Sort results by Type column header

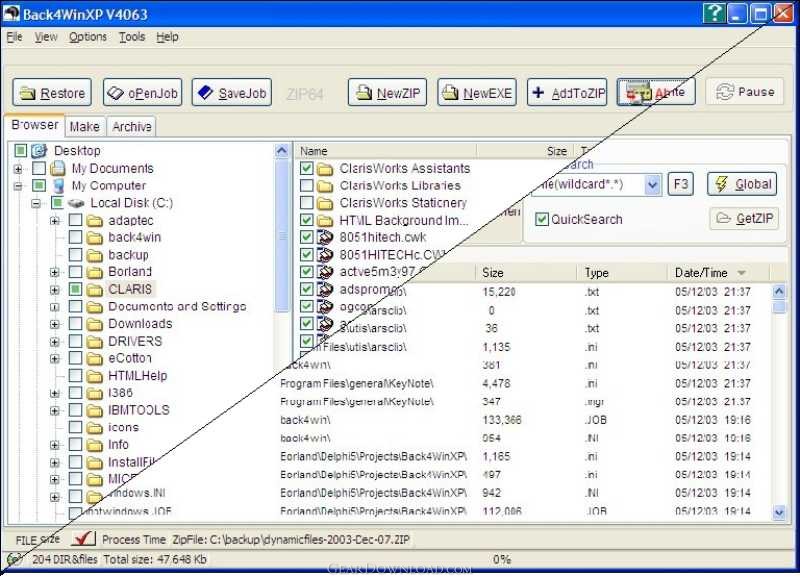621,273
